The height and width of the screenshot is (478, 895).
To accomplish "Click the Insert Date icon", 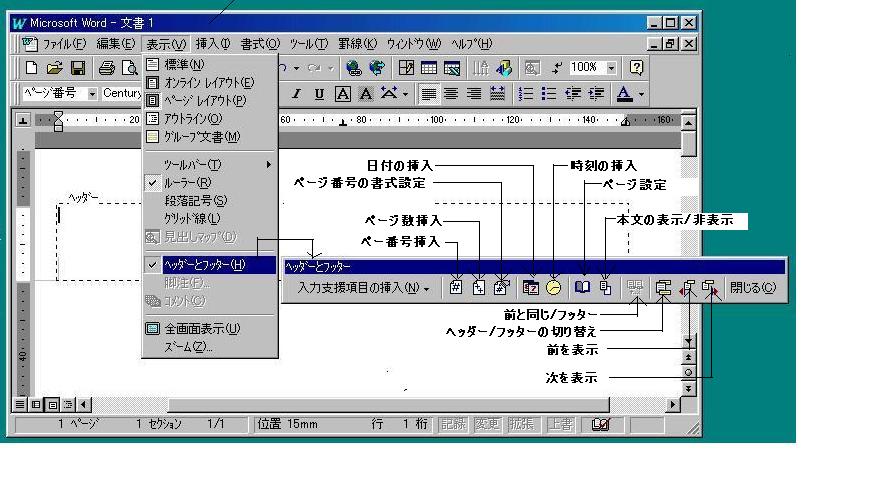I will point(531,288).
